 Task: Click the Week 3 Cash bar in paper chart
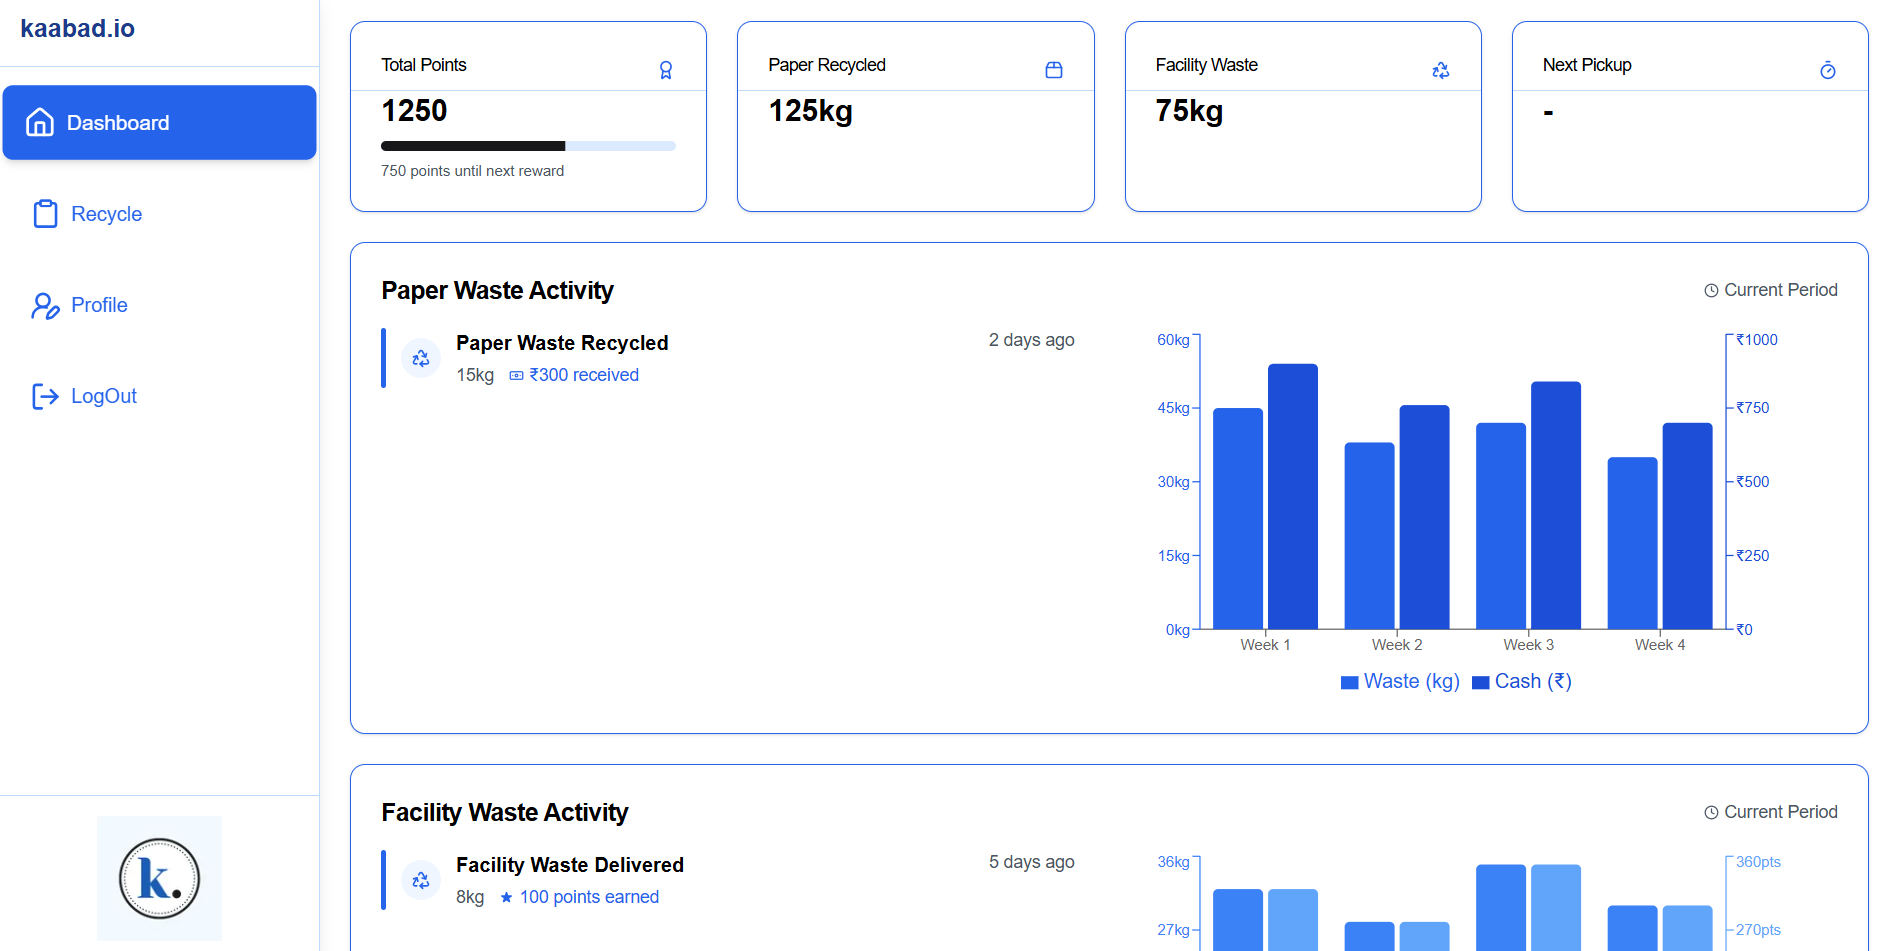(1556, 505)
